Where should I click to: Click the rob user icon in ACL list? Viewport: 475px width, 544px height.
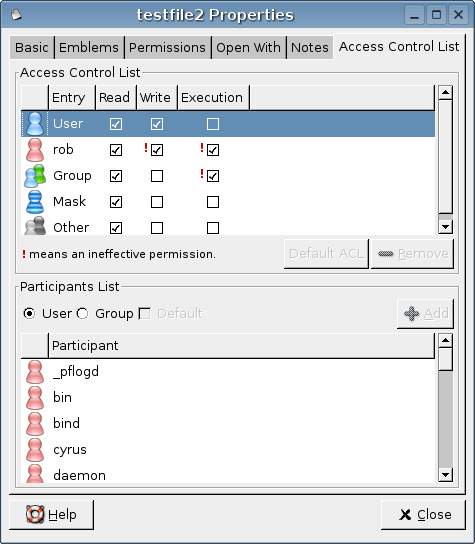click(35, 150)
